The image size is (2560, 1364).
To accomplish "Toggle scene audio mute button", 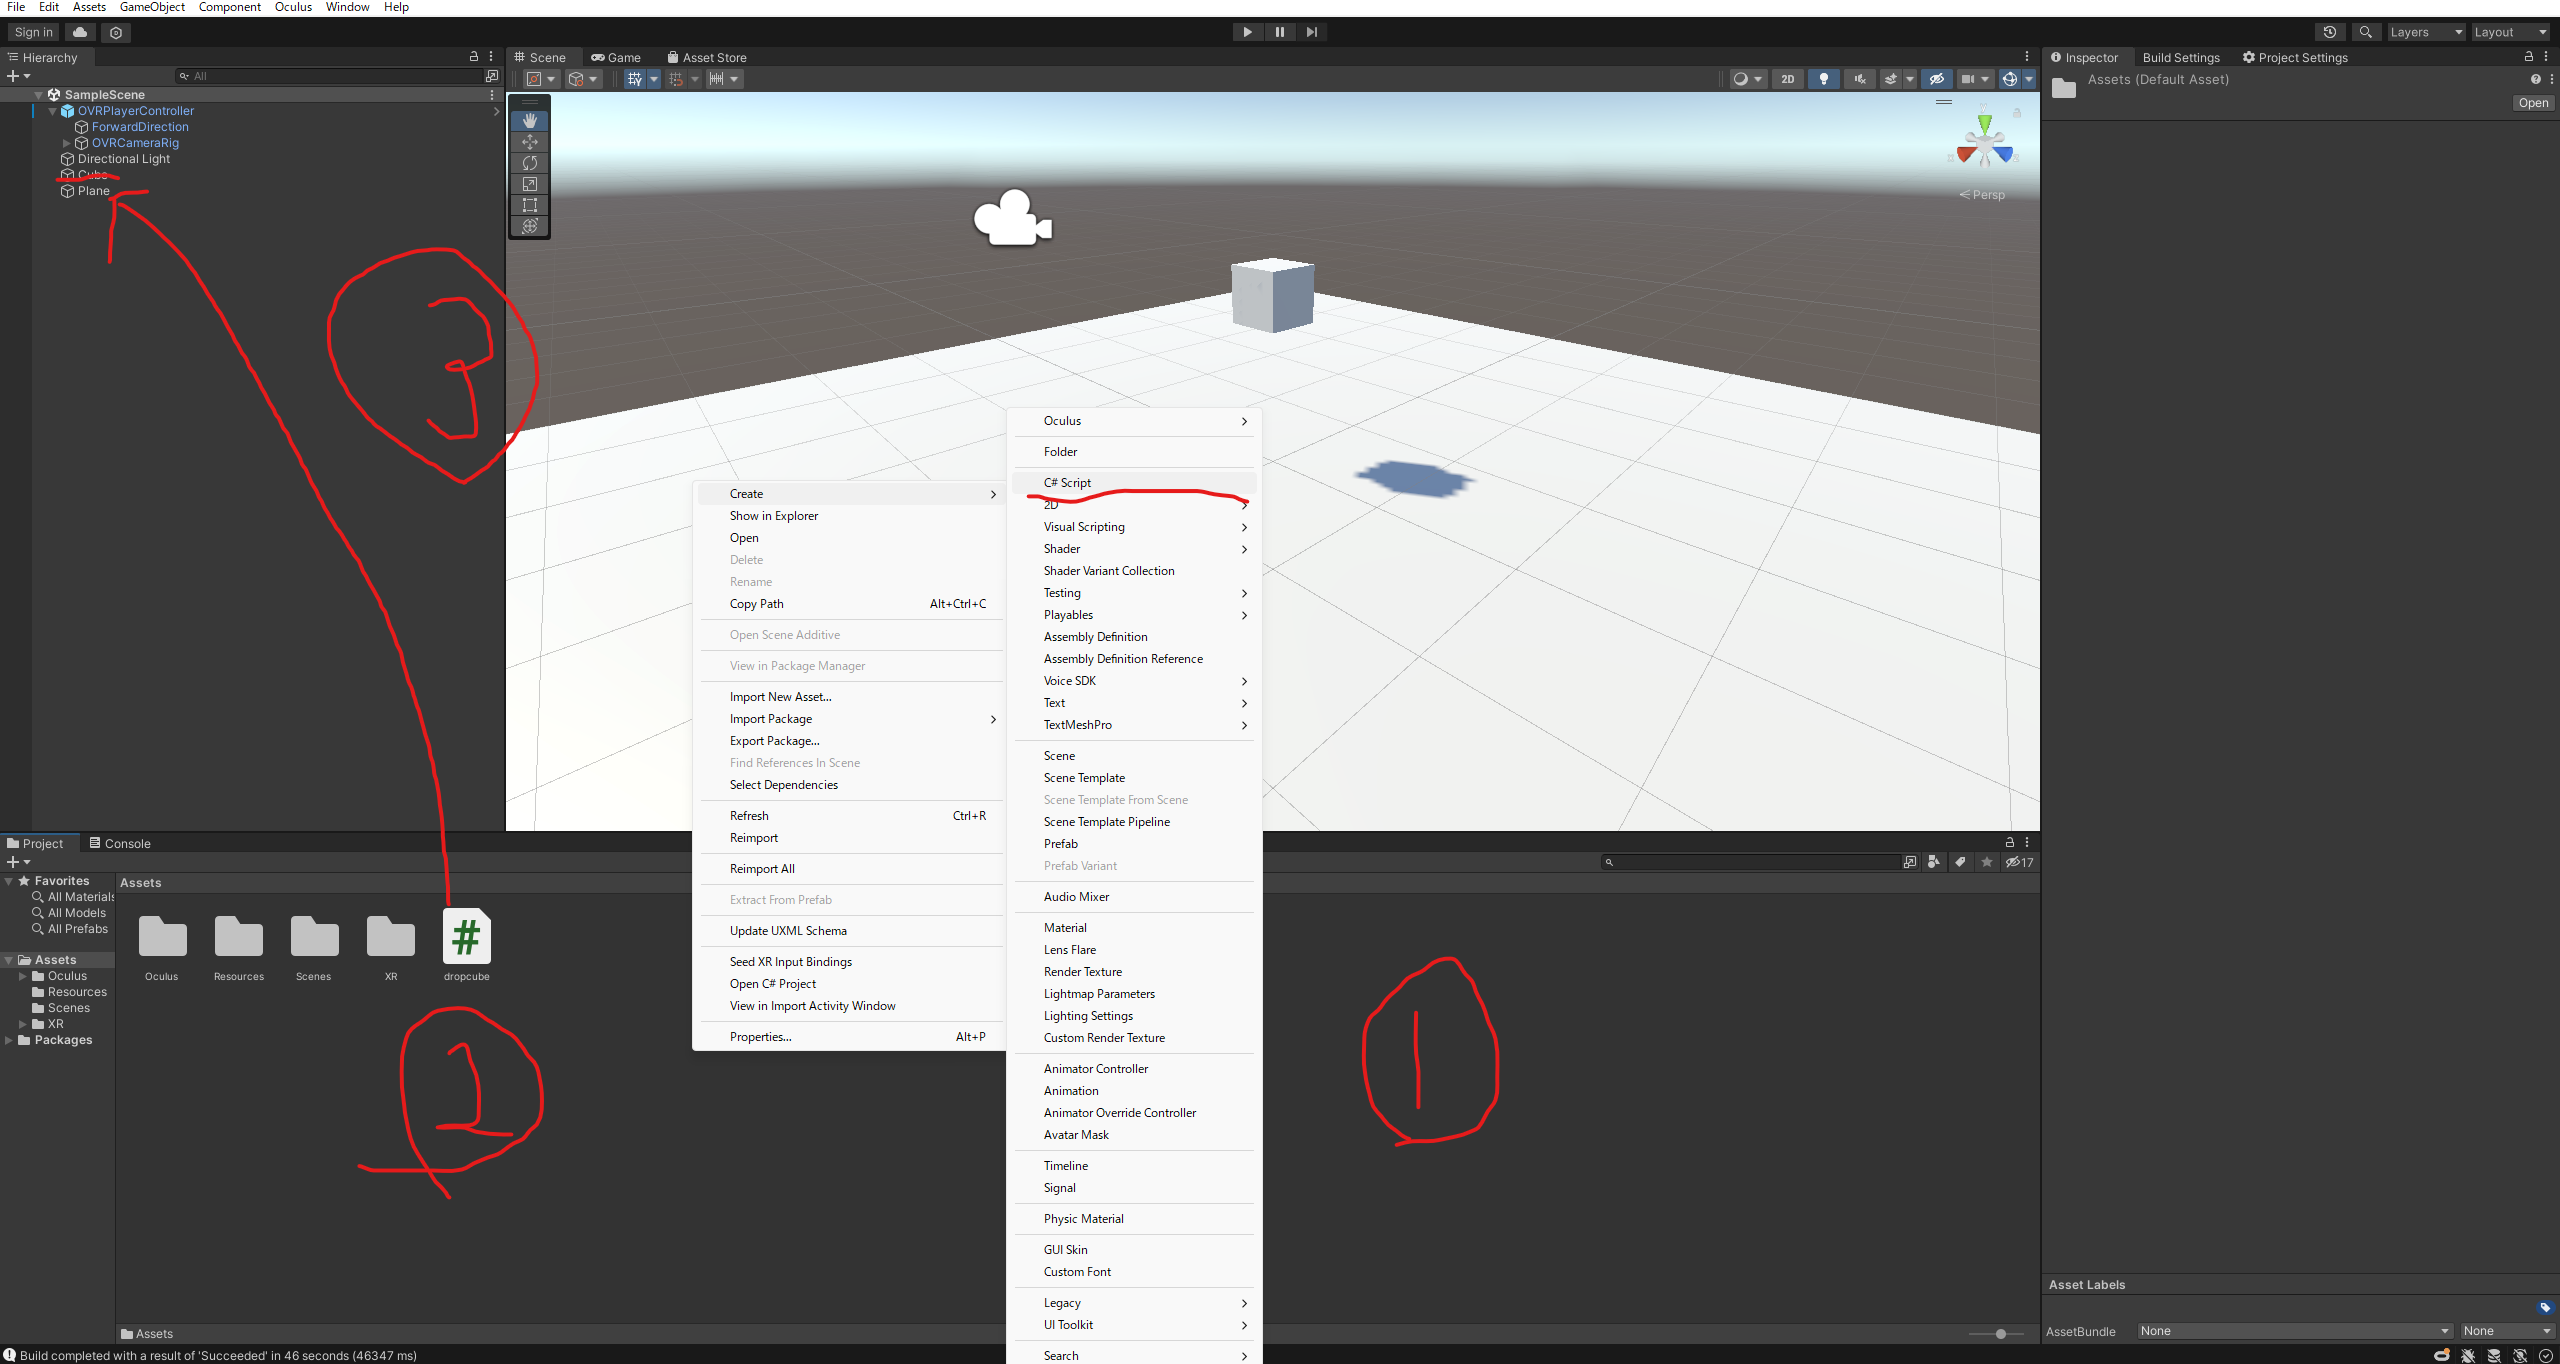I will pyautogui.click(x=1859, y=79).
